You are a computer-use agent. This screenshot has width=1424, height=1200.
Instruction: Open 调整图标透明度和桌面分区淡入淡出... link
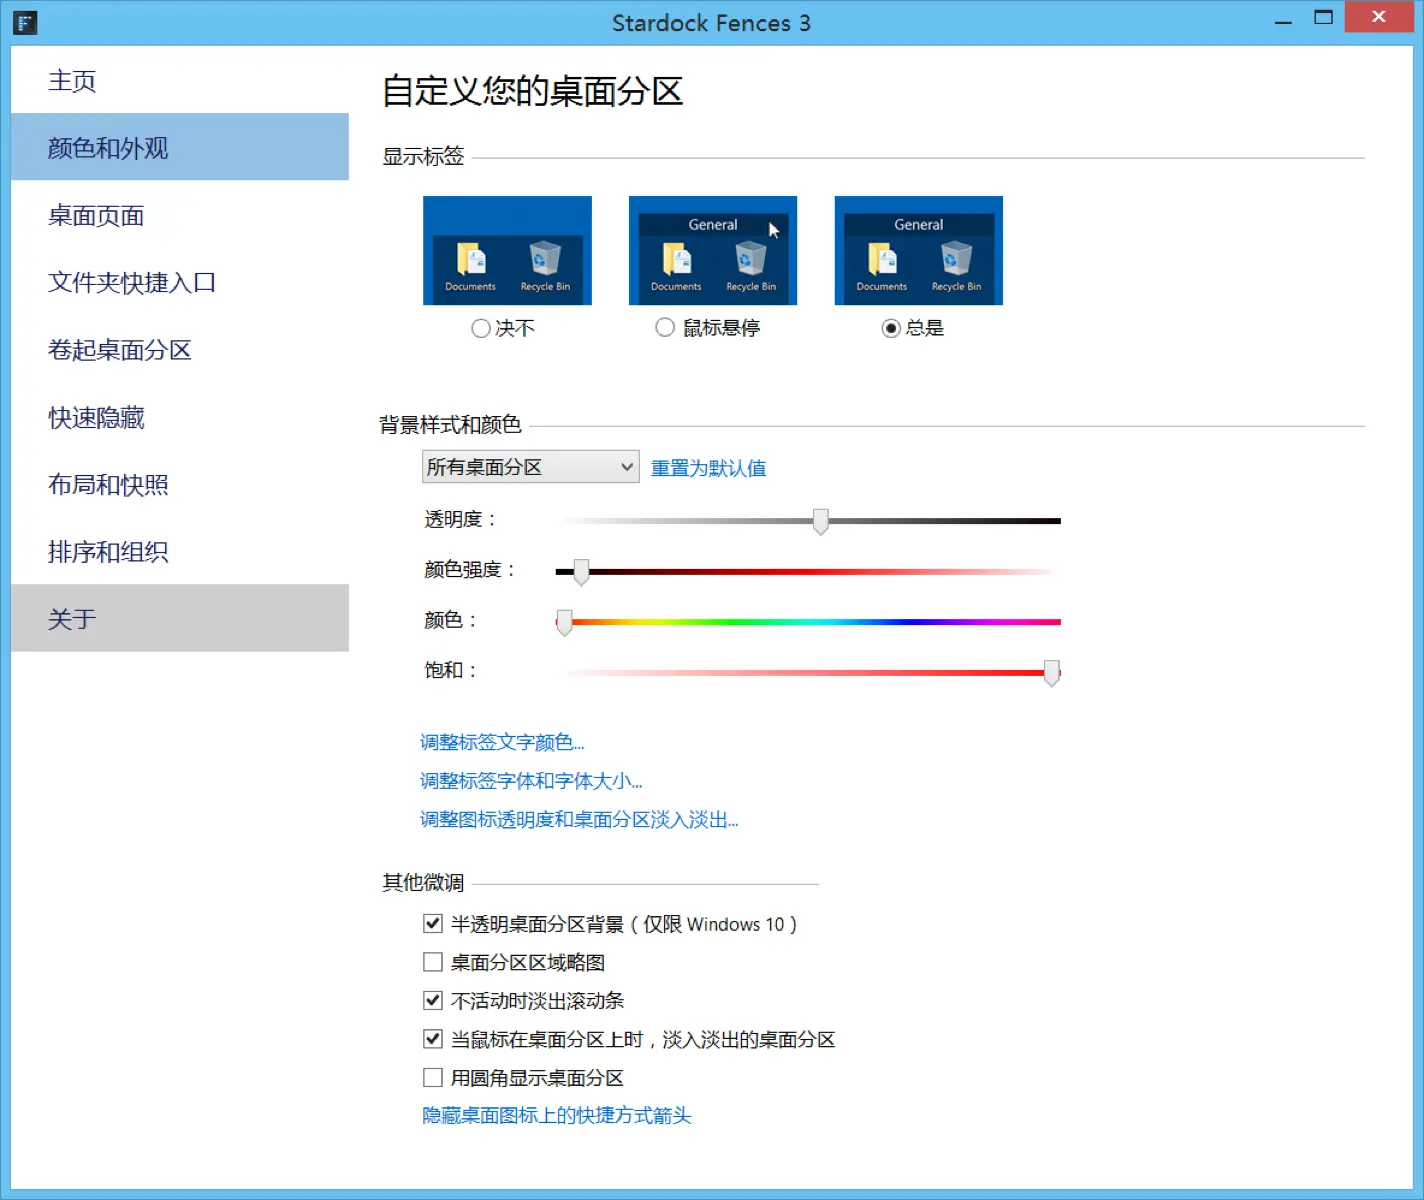click(x=579, y=820)
